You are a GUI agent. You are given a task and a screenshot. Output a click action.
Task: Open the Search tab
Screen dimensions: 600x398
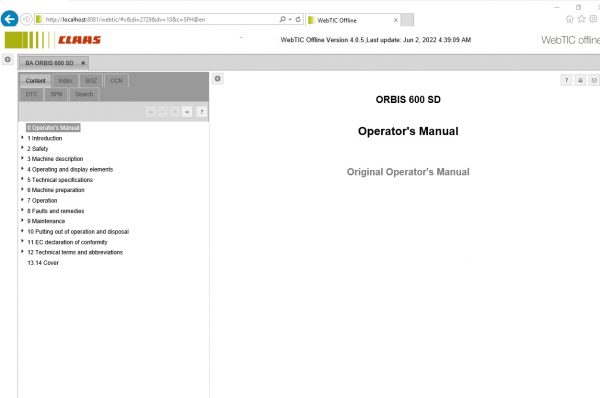pyautogui.click(x=84, y=94)
